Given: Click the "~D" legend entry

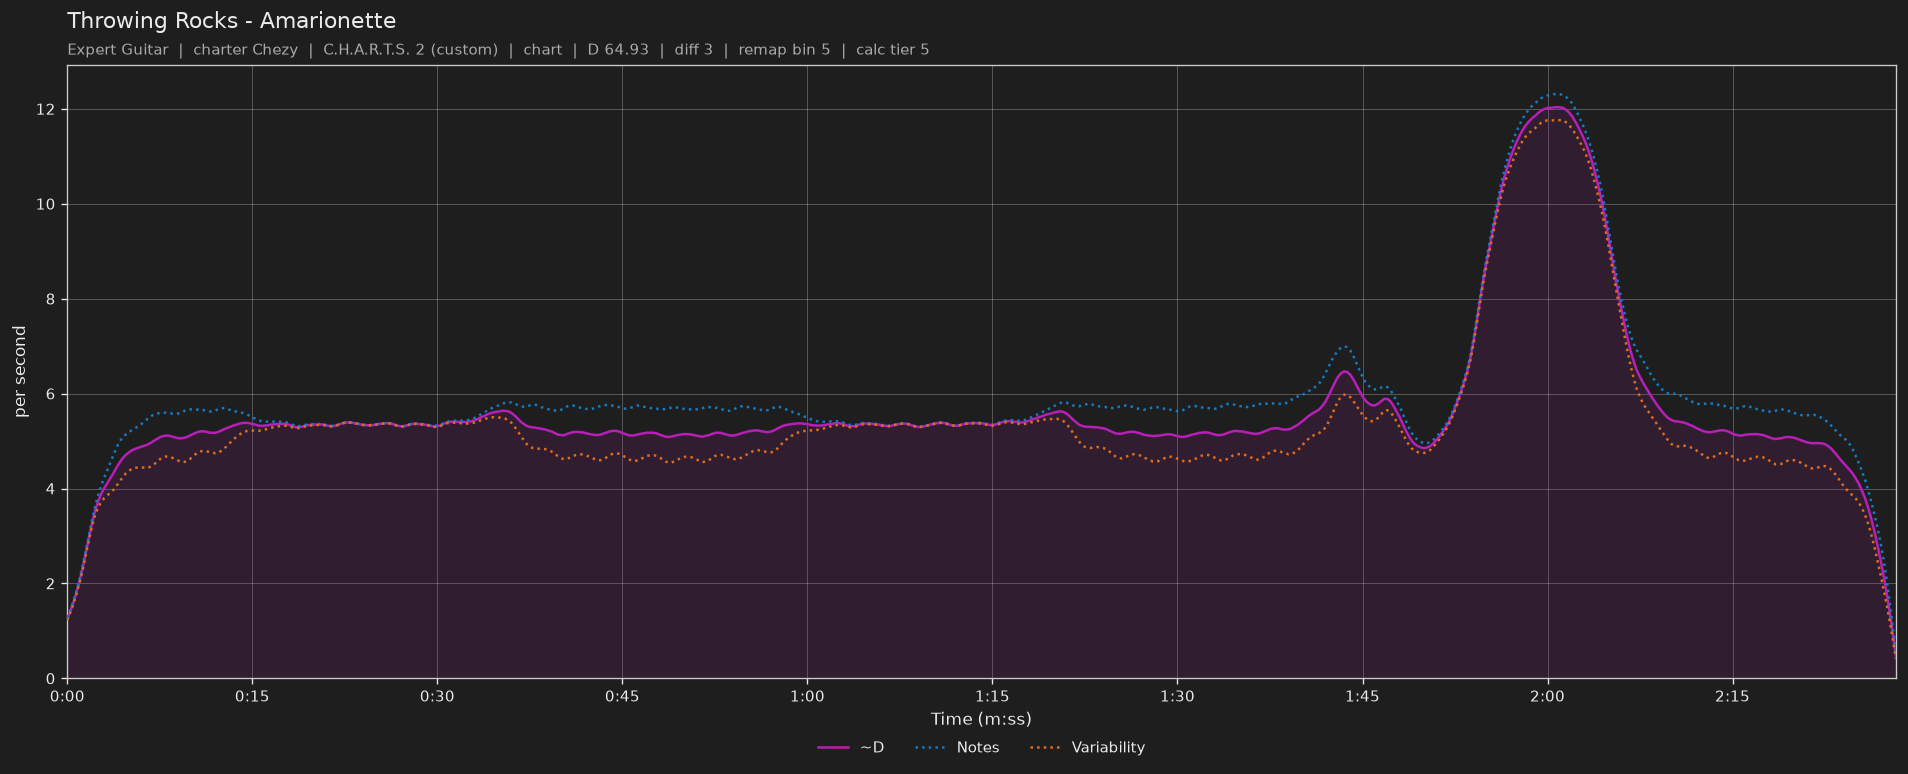Looking at the screenshot, I should tap(851, 747).
